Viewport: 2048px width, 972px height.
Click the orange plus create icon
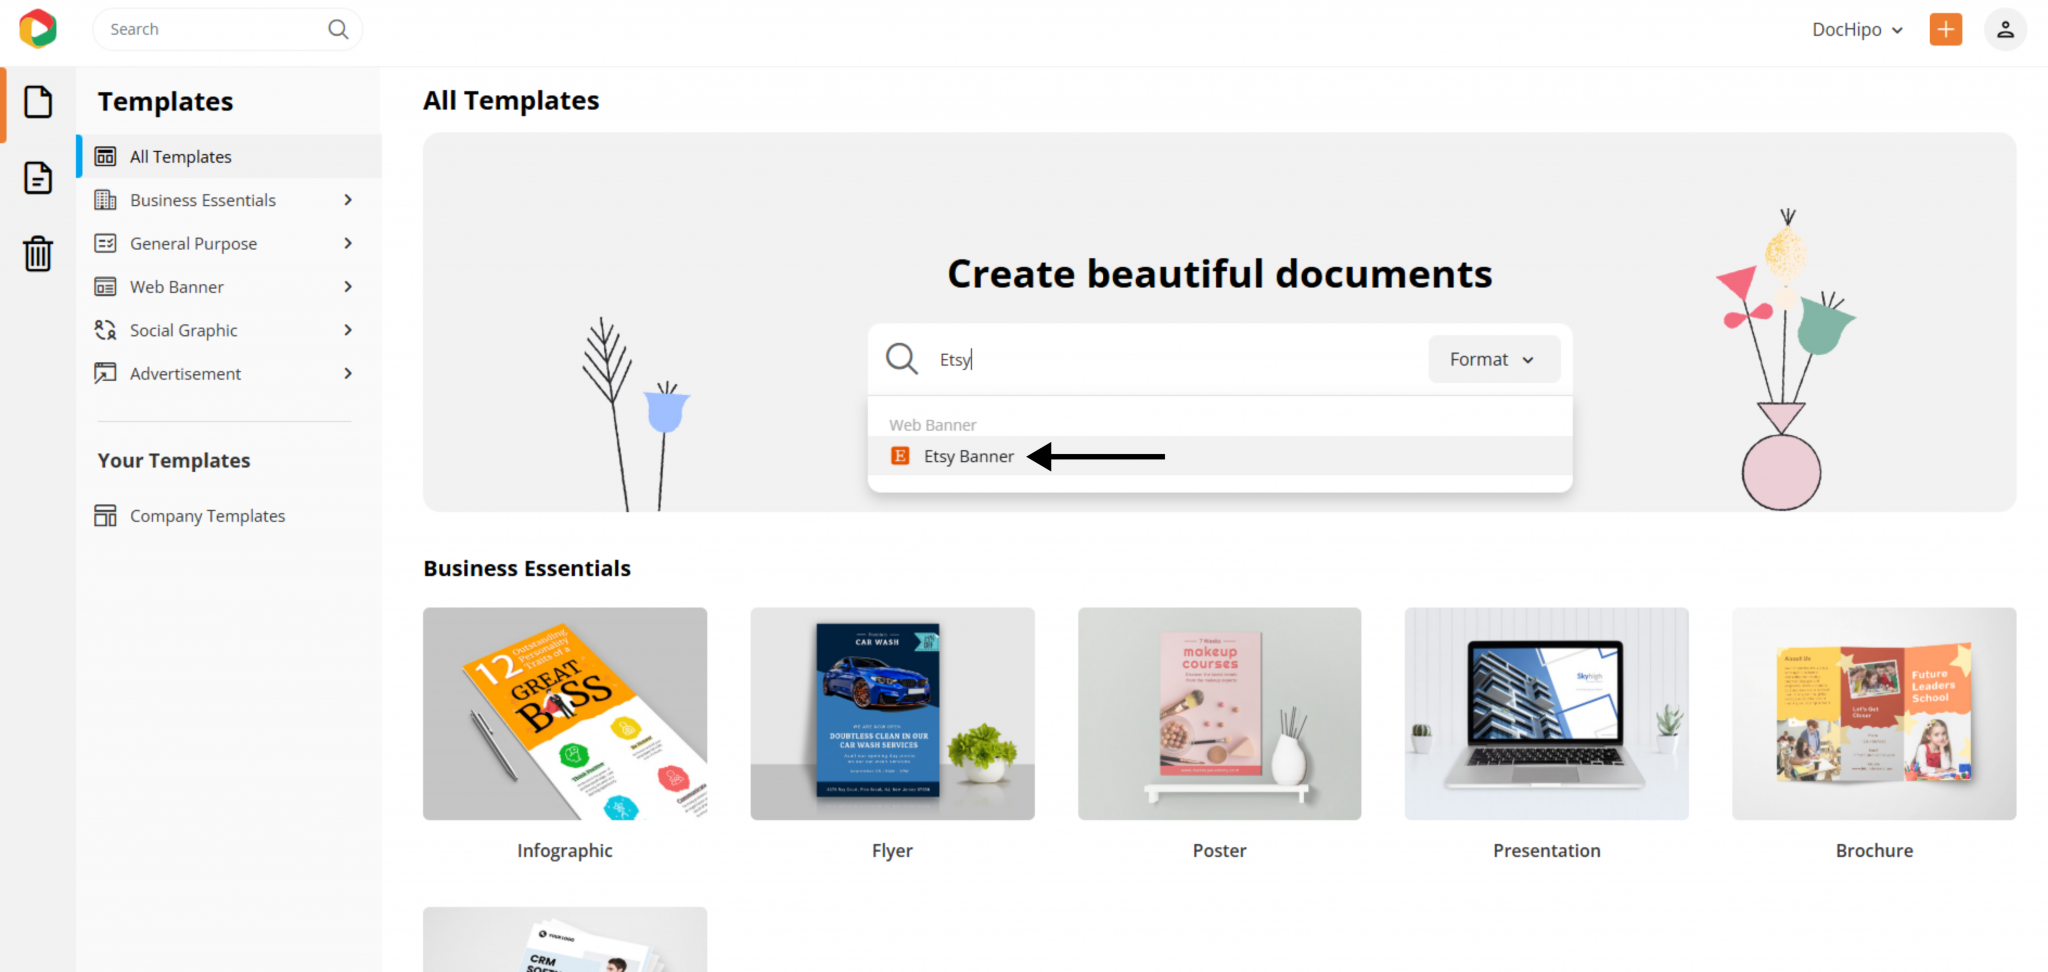pyautogui.click(x=1945, y=29)
